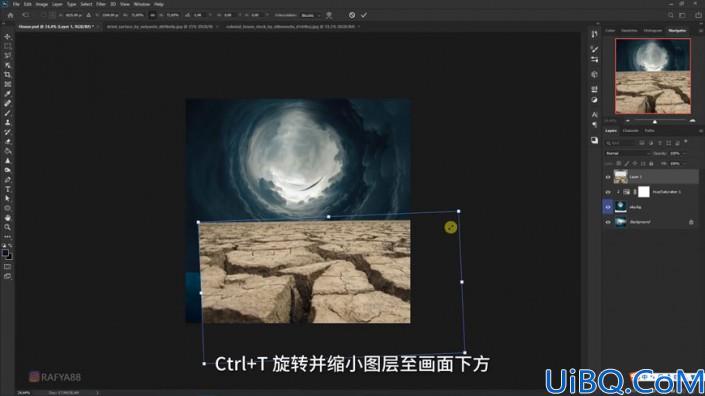Switch to the Channels tab

click(630, 131)
